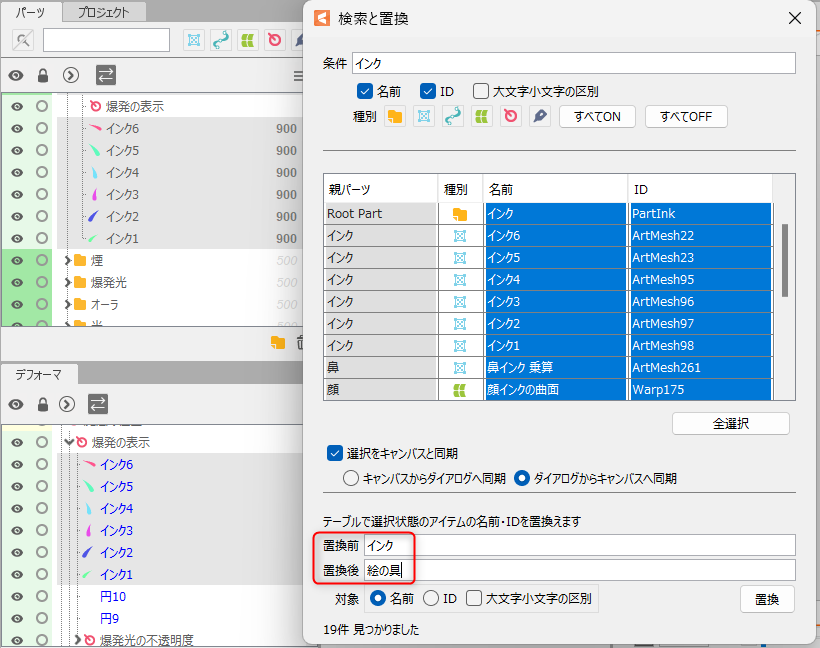Click the lock icon in Deformer panel header
This screenshot has height=648, width=820.
point(43,404)
